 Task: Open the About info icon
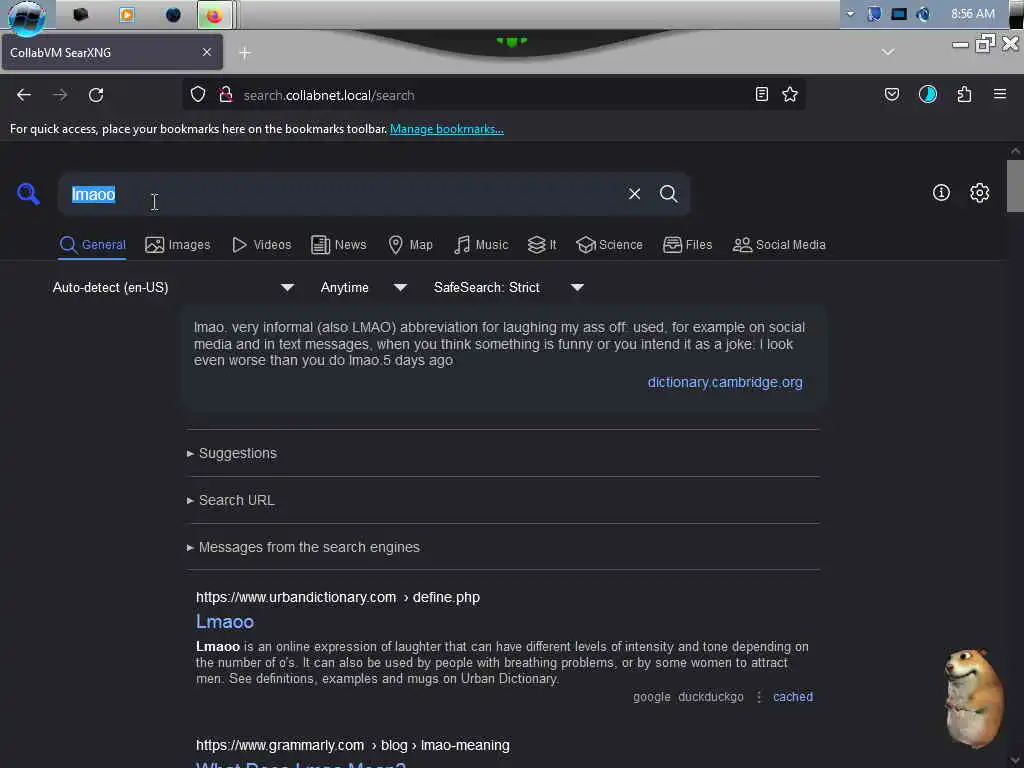coord(941,193)
